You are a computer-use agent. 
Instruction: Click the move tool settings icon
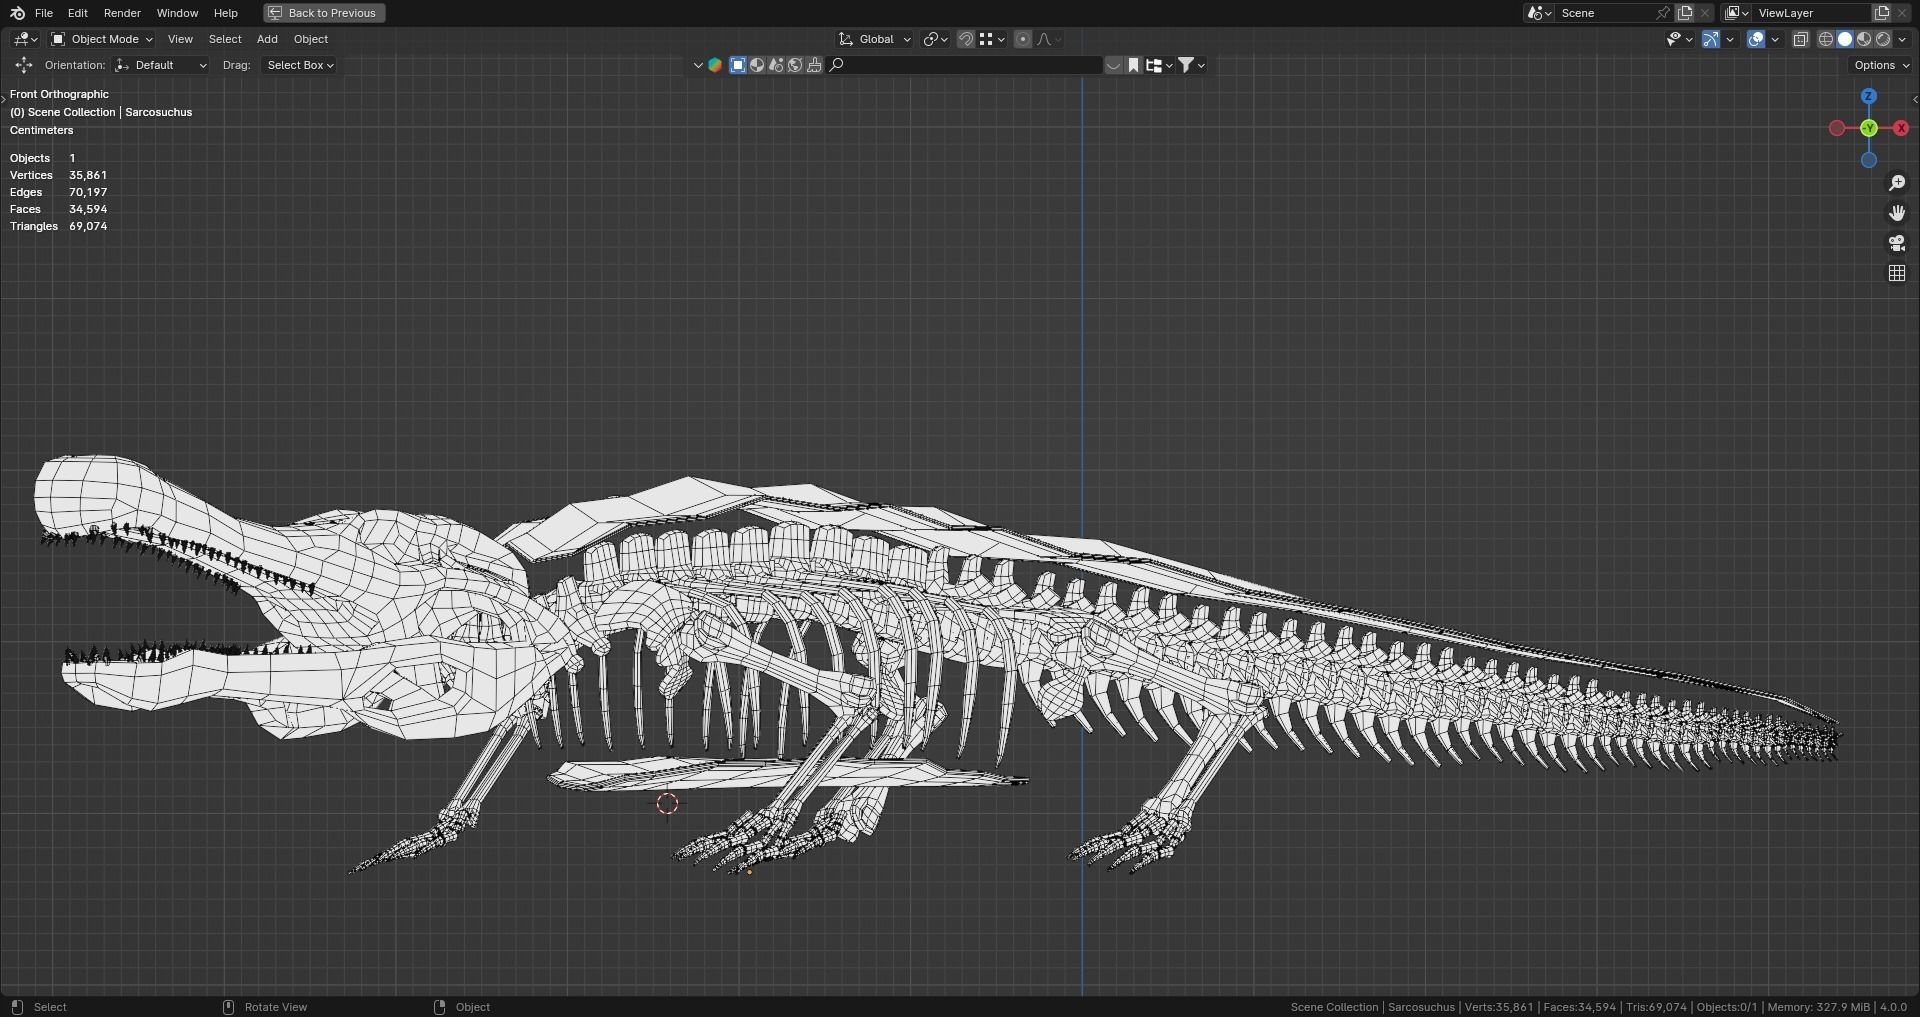23,65
